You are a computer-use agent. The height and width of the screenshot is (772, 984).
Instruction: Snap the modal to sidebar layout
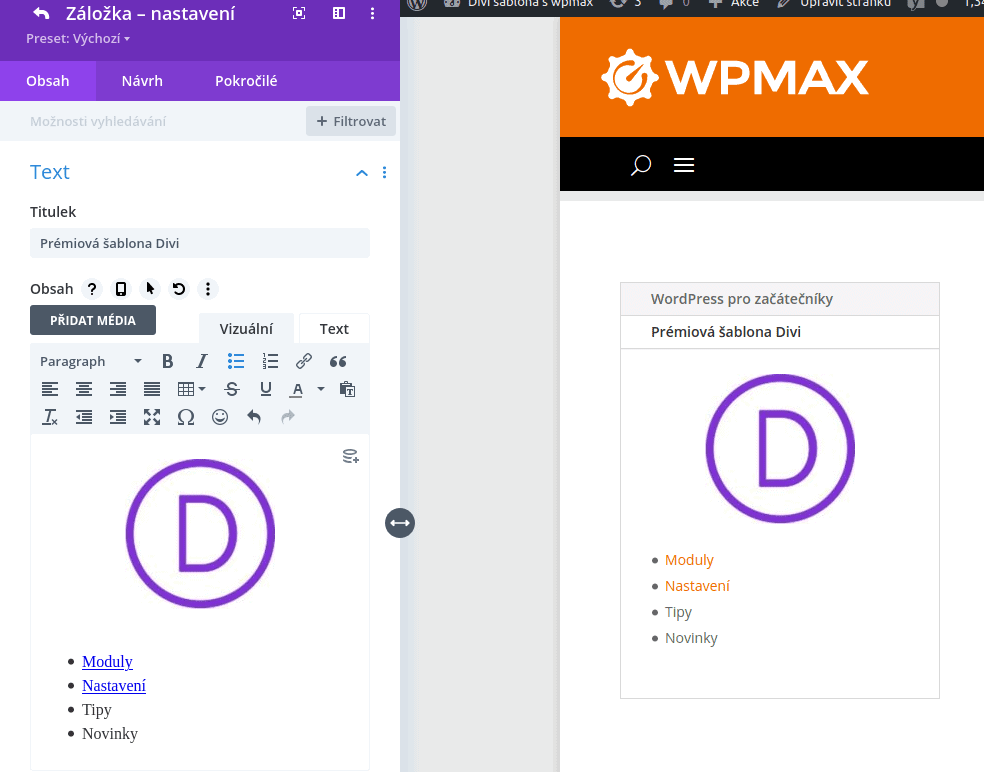coord(339,13)
